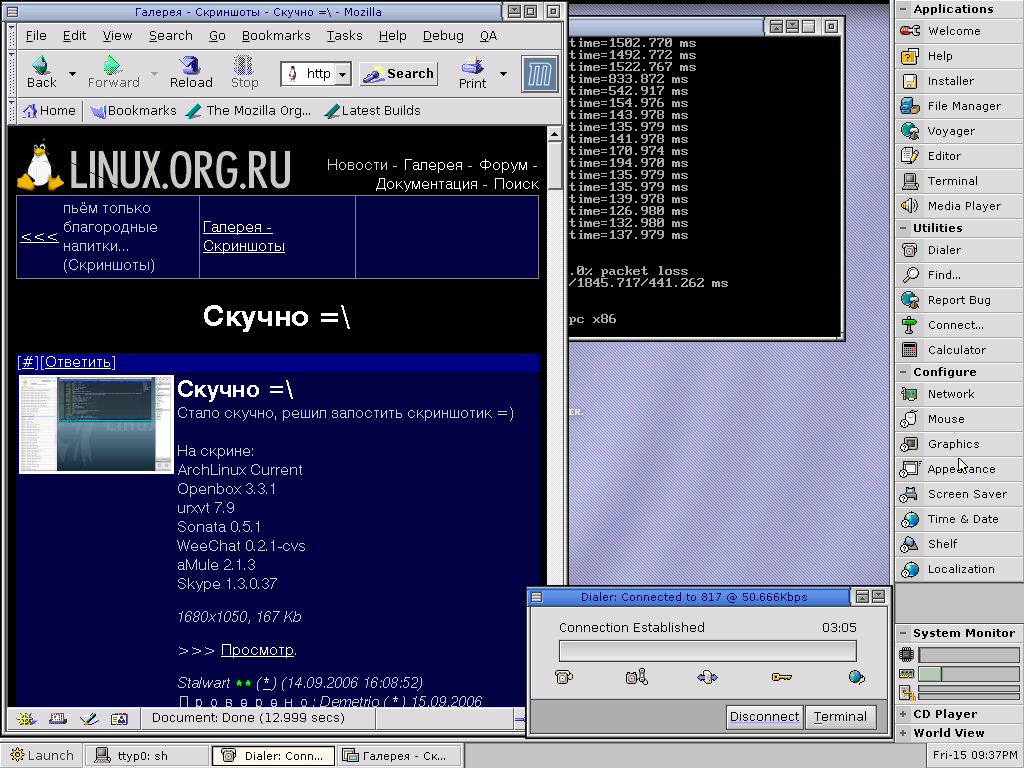Print the page with Print icon
The image size is (1024, 768).
(x=472, y=72)
